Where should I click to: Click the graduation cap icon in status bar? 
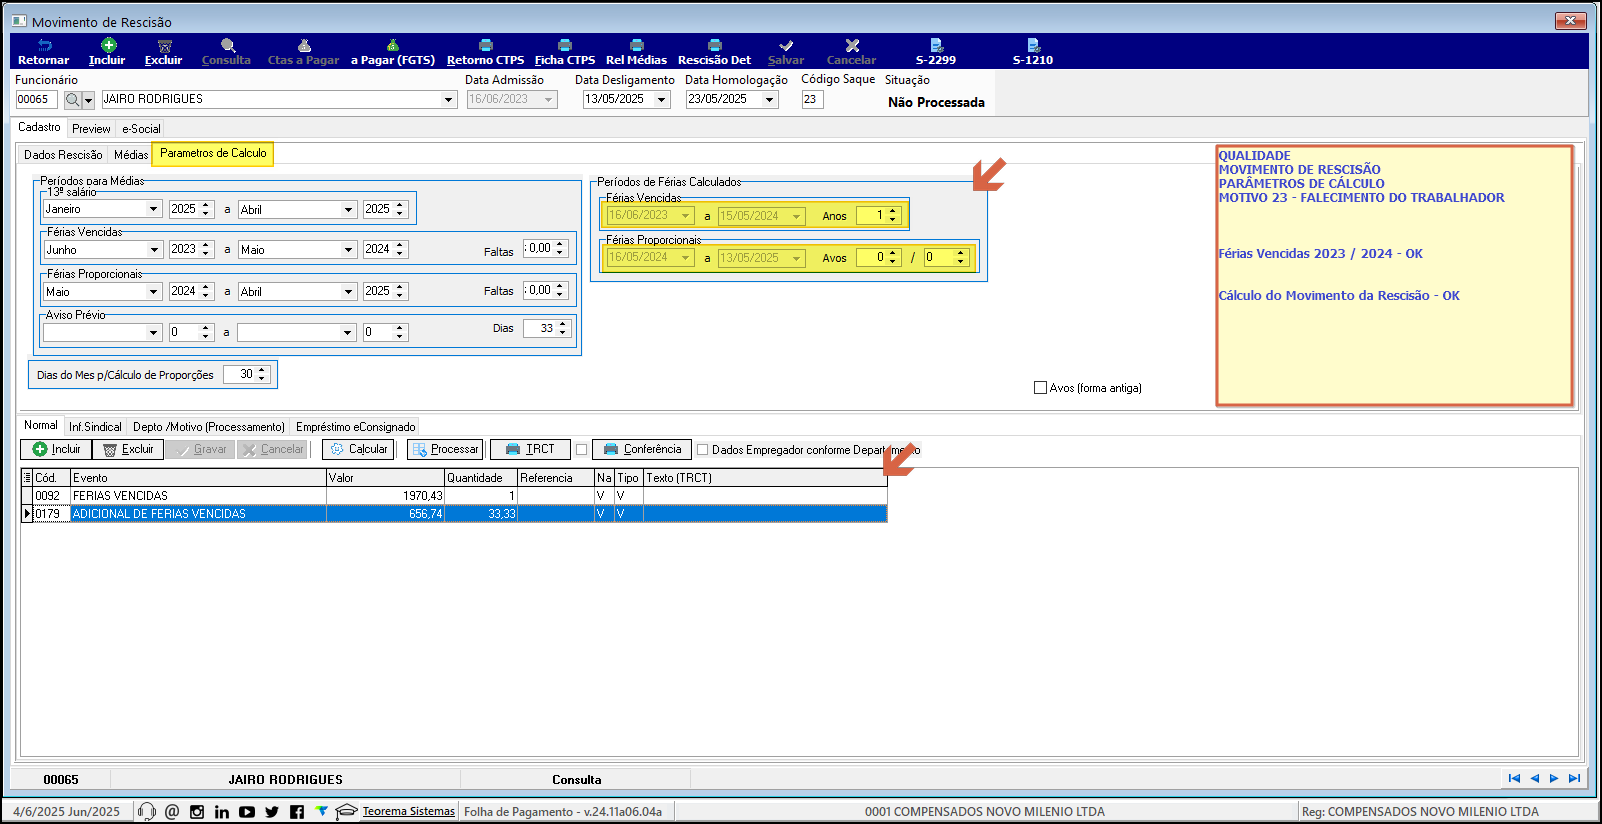pos(346,811)
